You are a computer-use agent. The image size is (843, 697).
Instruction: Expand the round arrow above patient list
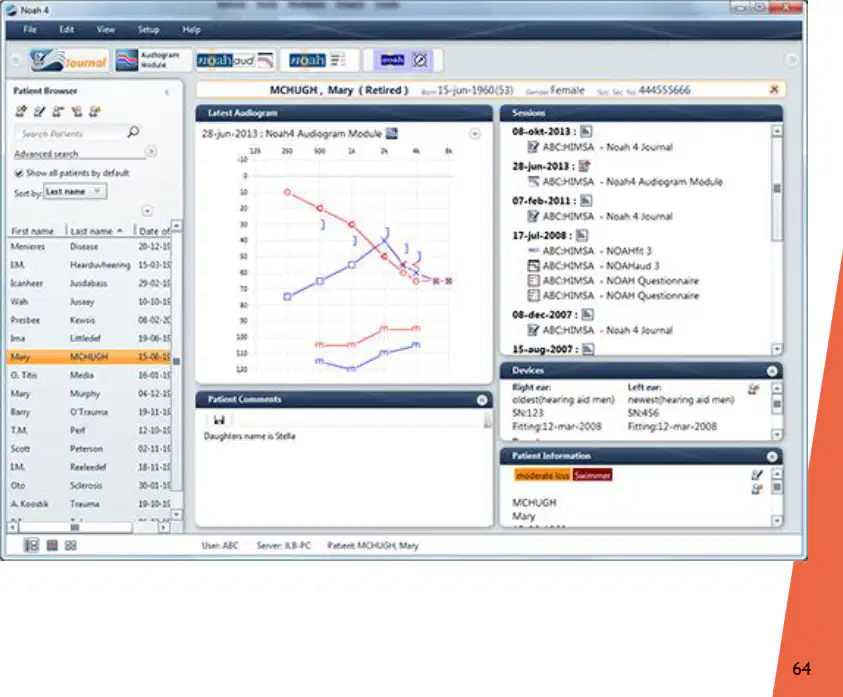(147, 210)
